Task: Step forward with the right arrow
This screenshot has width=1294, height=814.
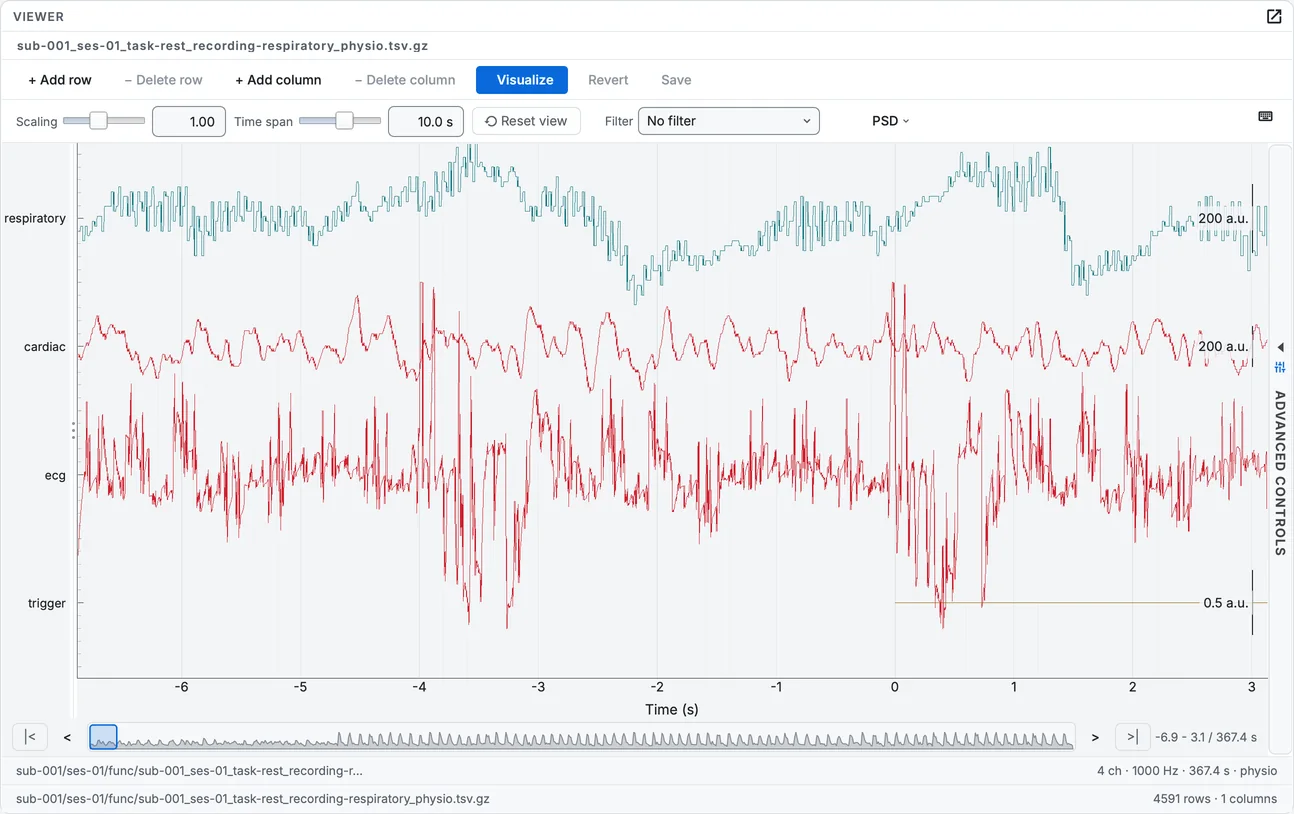Action: (1095, 737)
